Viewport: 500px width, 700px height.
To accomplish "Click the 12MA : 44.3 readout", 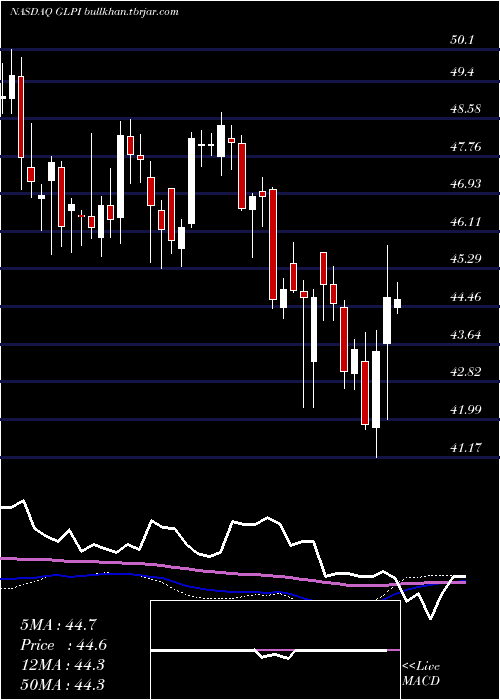I will [x=62, y=665].
